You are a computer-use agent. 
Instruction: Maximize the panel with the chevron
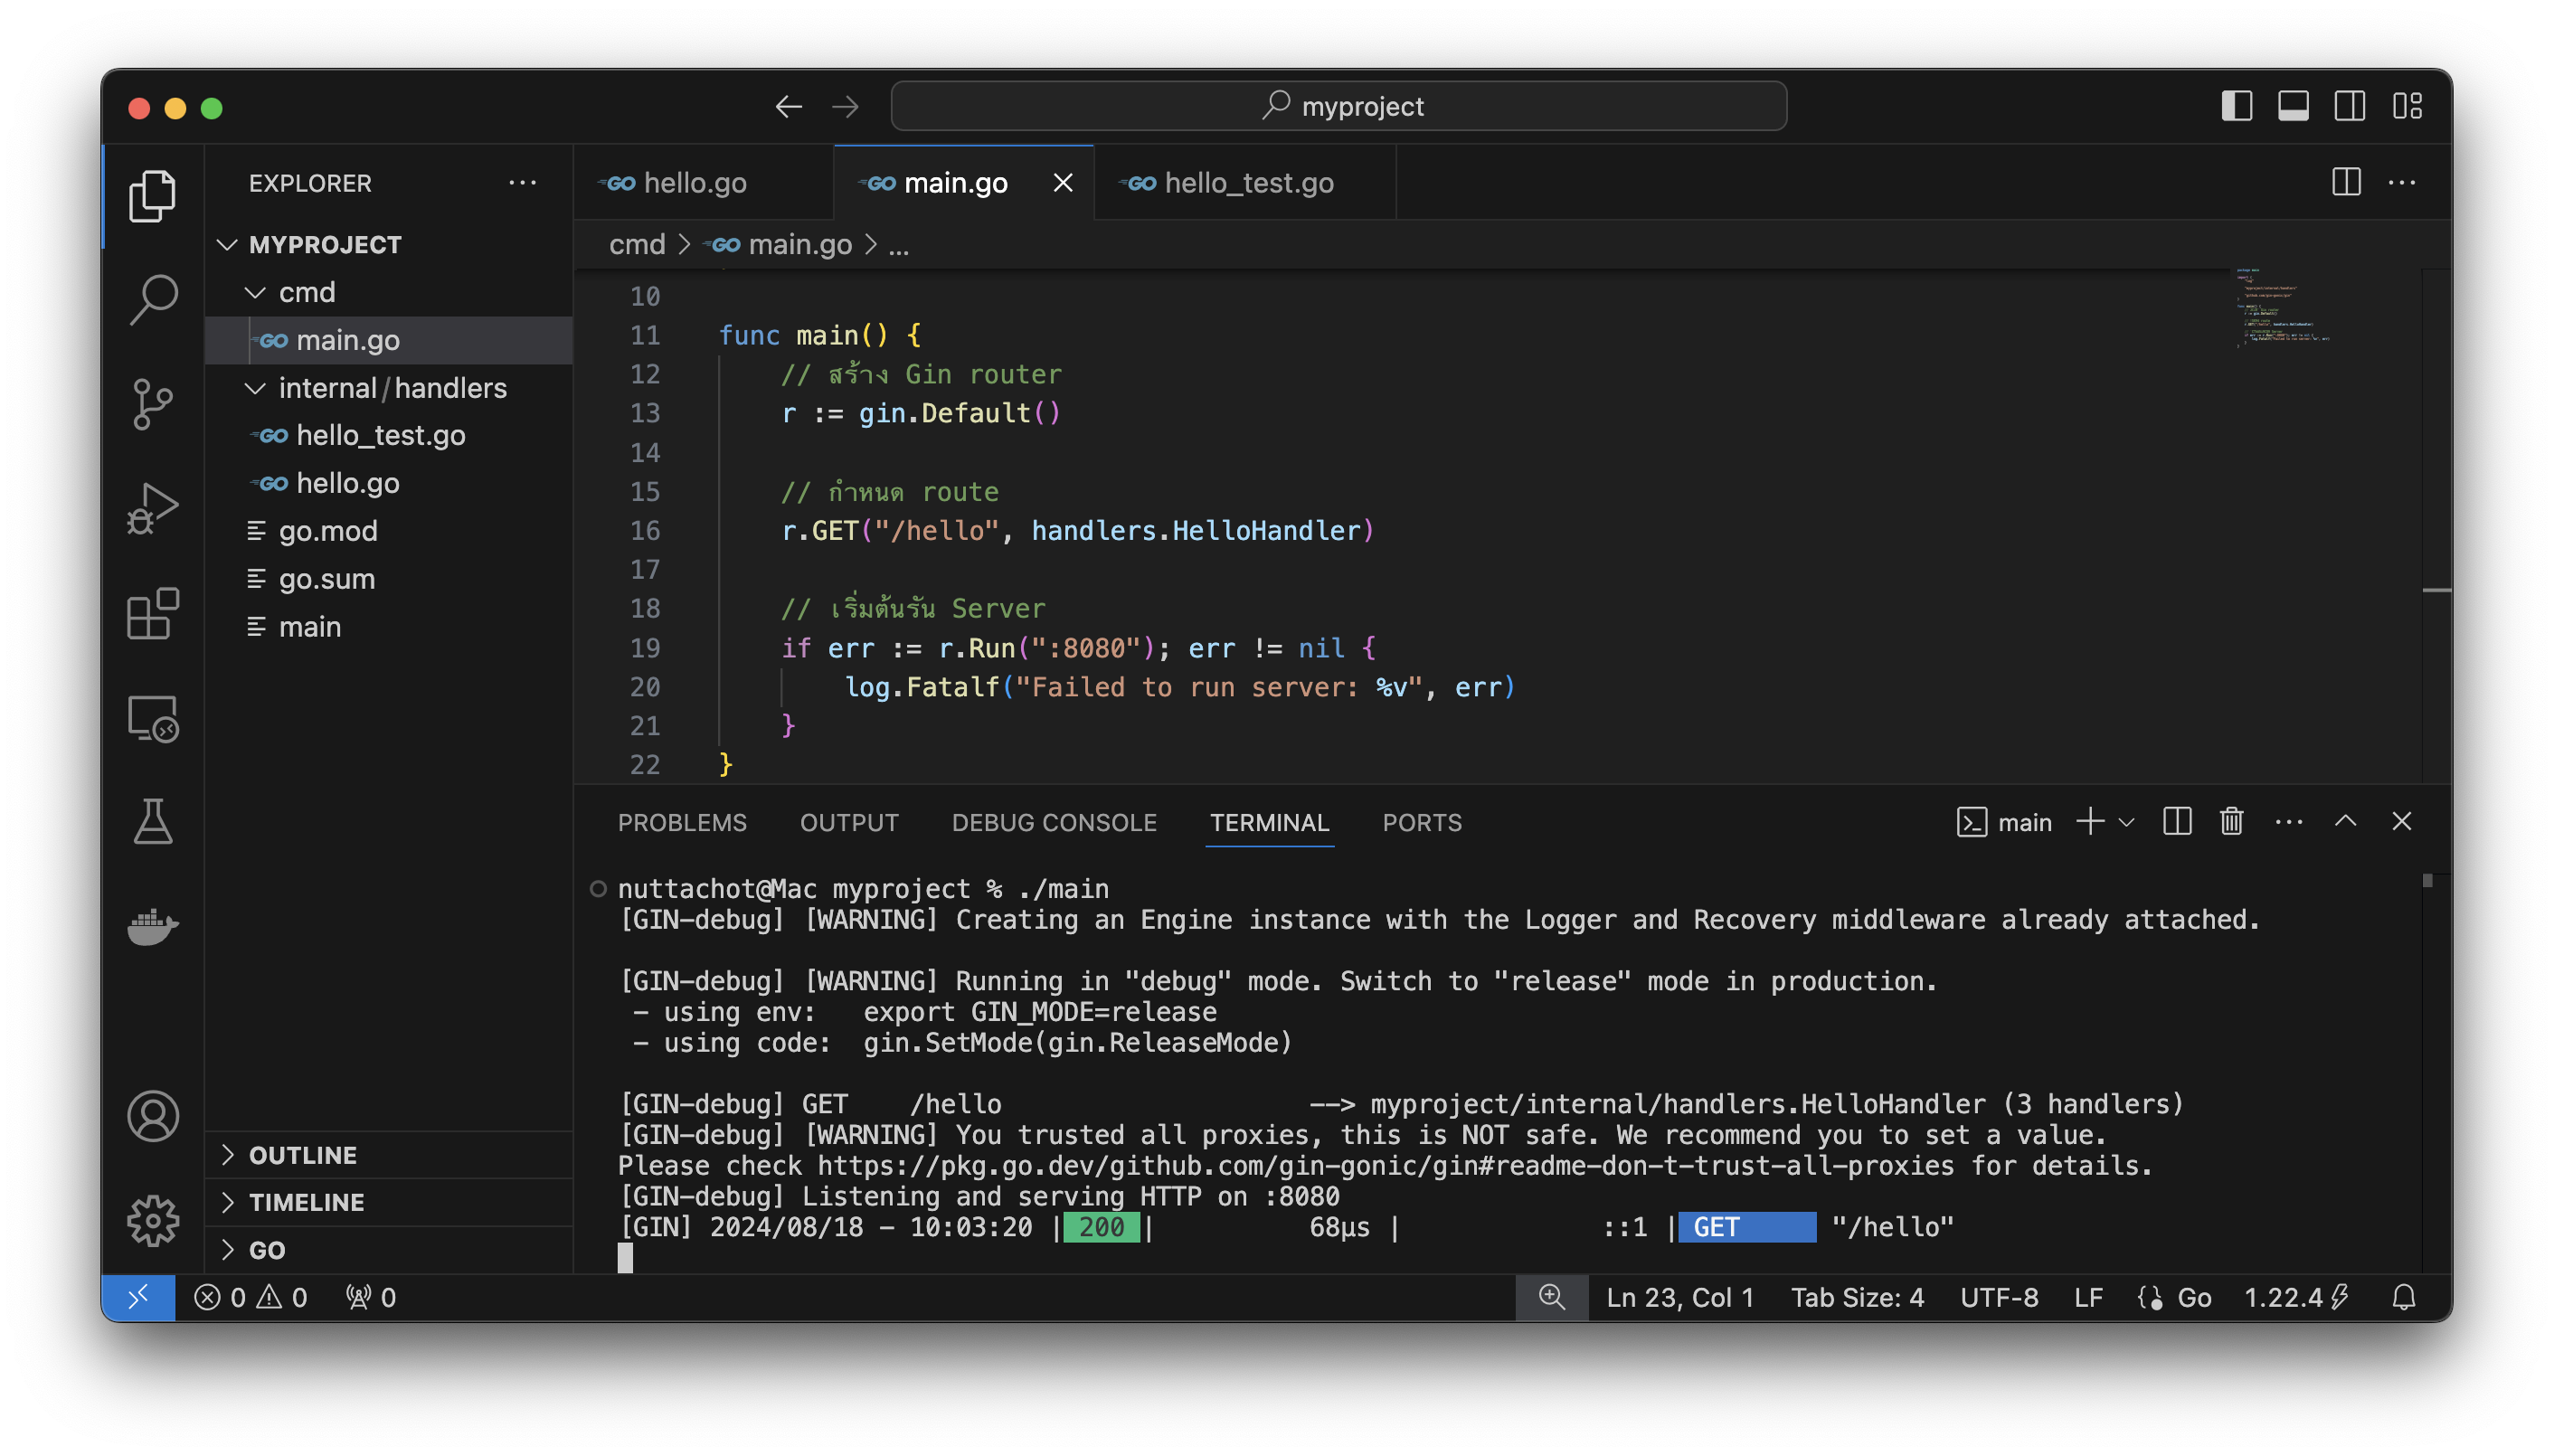pyautogui.click(x=2346, y=821)
